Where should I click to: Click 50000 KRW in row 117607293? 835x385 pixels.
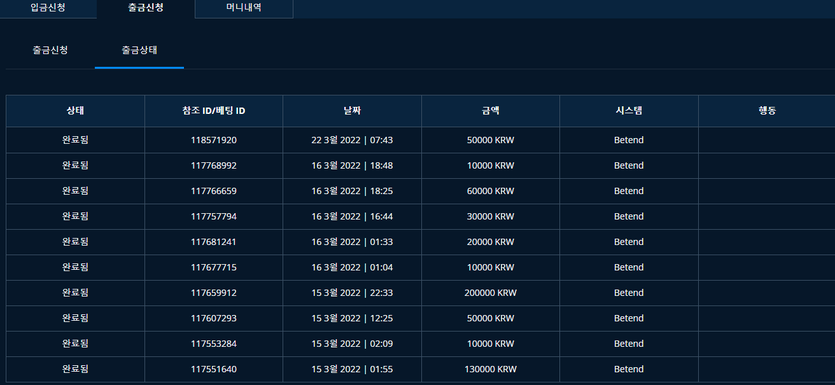click(x=490, y=318)
